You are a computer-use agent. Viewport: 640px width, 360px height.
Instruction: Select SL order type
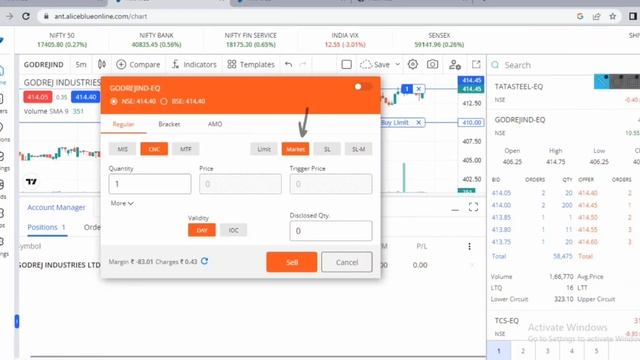[327, 149]
